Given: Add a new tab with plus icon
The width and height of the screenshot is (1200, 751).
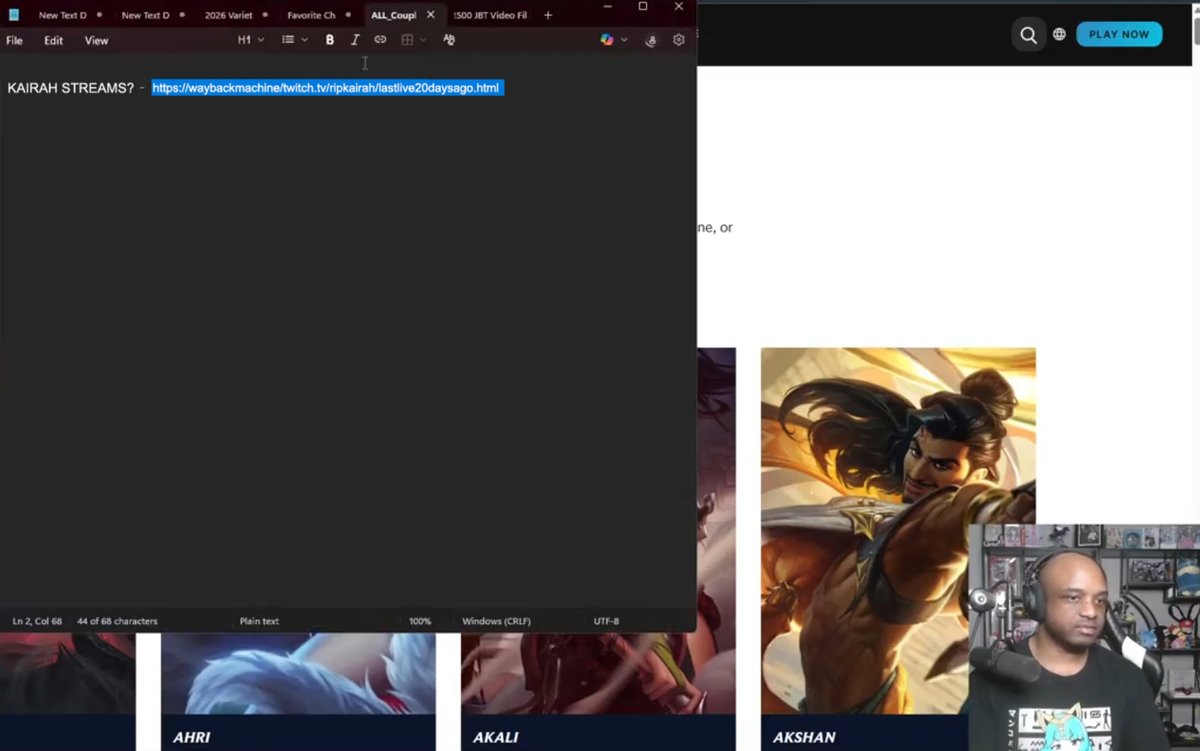Looking at the screenshot, I should [x=547, y=15].
